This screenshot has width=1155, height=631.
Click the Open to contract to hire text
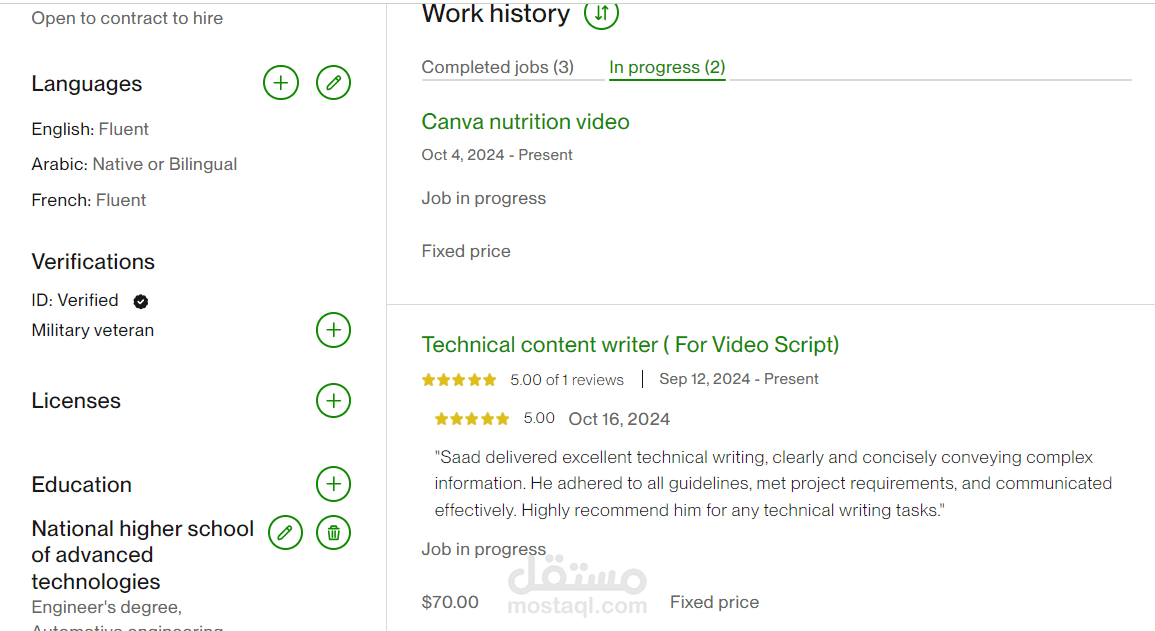coord(127,18)
